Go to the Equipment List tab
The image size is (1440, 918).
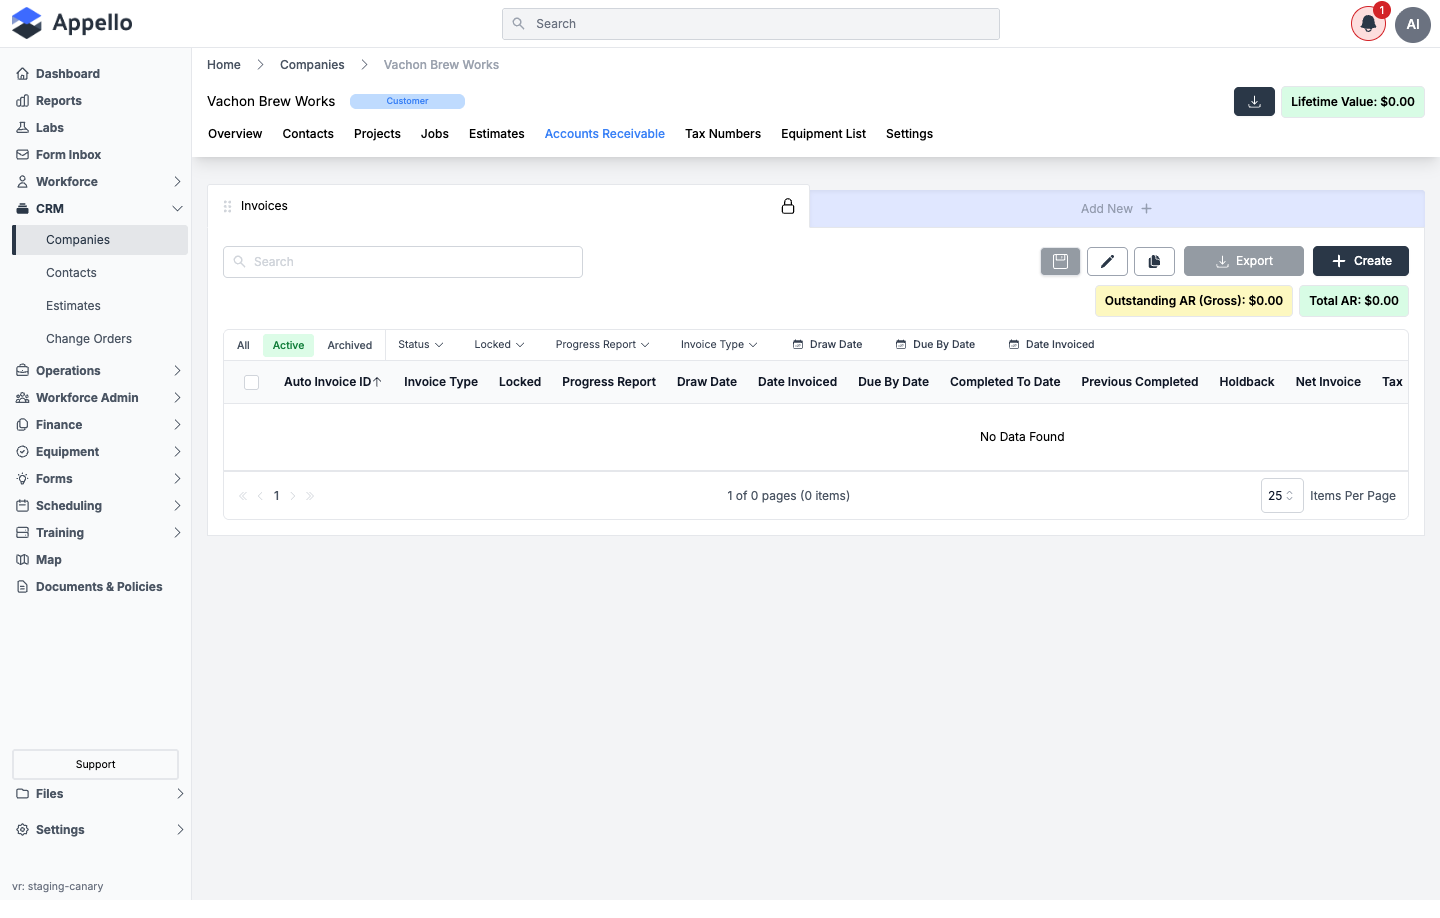pos(824,134)
